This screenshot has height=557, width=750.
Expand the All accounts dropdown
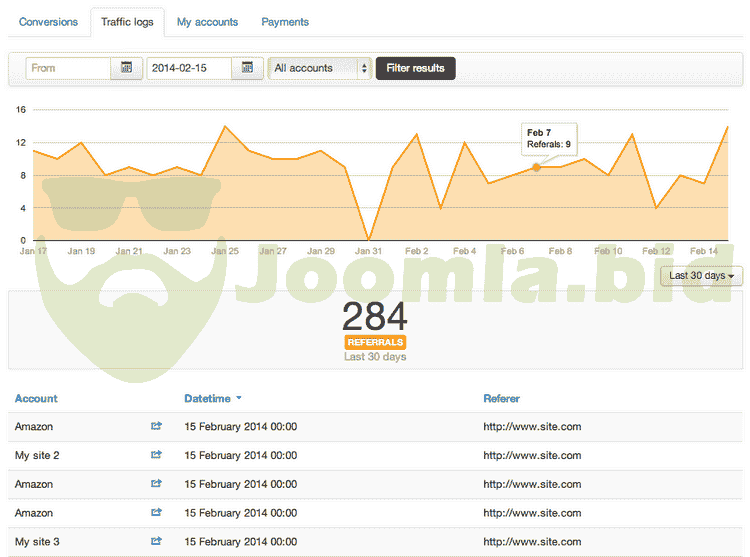coord(319,68)
